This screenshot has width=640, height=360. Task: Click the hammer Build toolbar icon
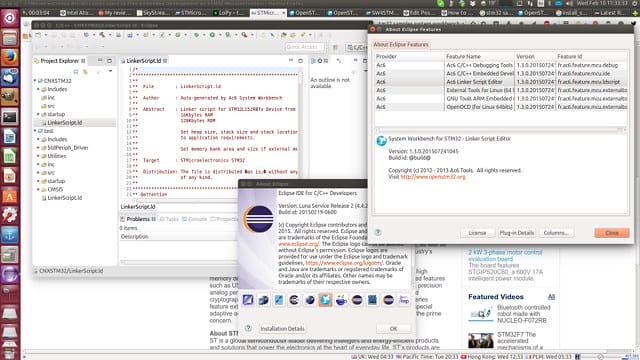[102, 36]
